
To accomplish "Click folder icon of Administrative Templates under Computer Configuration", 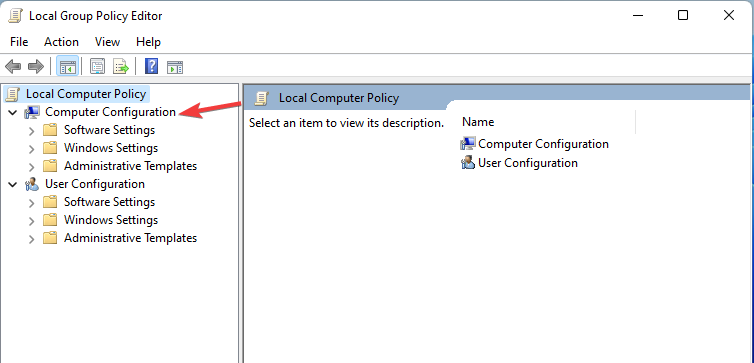I will point(50,166).
